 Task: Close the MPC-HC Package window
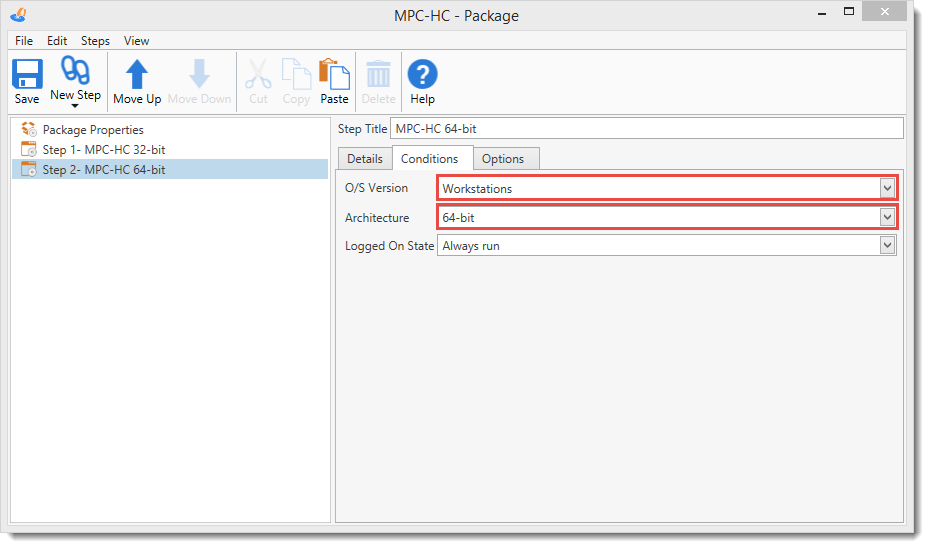pyautogui.click(x=885, y=11)
